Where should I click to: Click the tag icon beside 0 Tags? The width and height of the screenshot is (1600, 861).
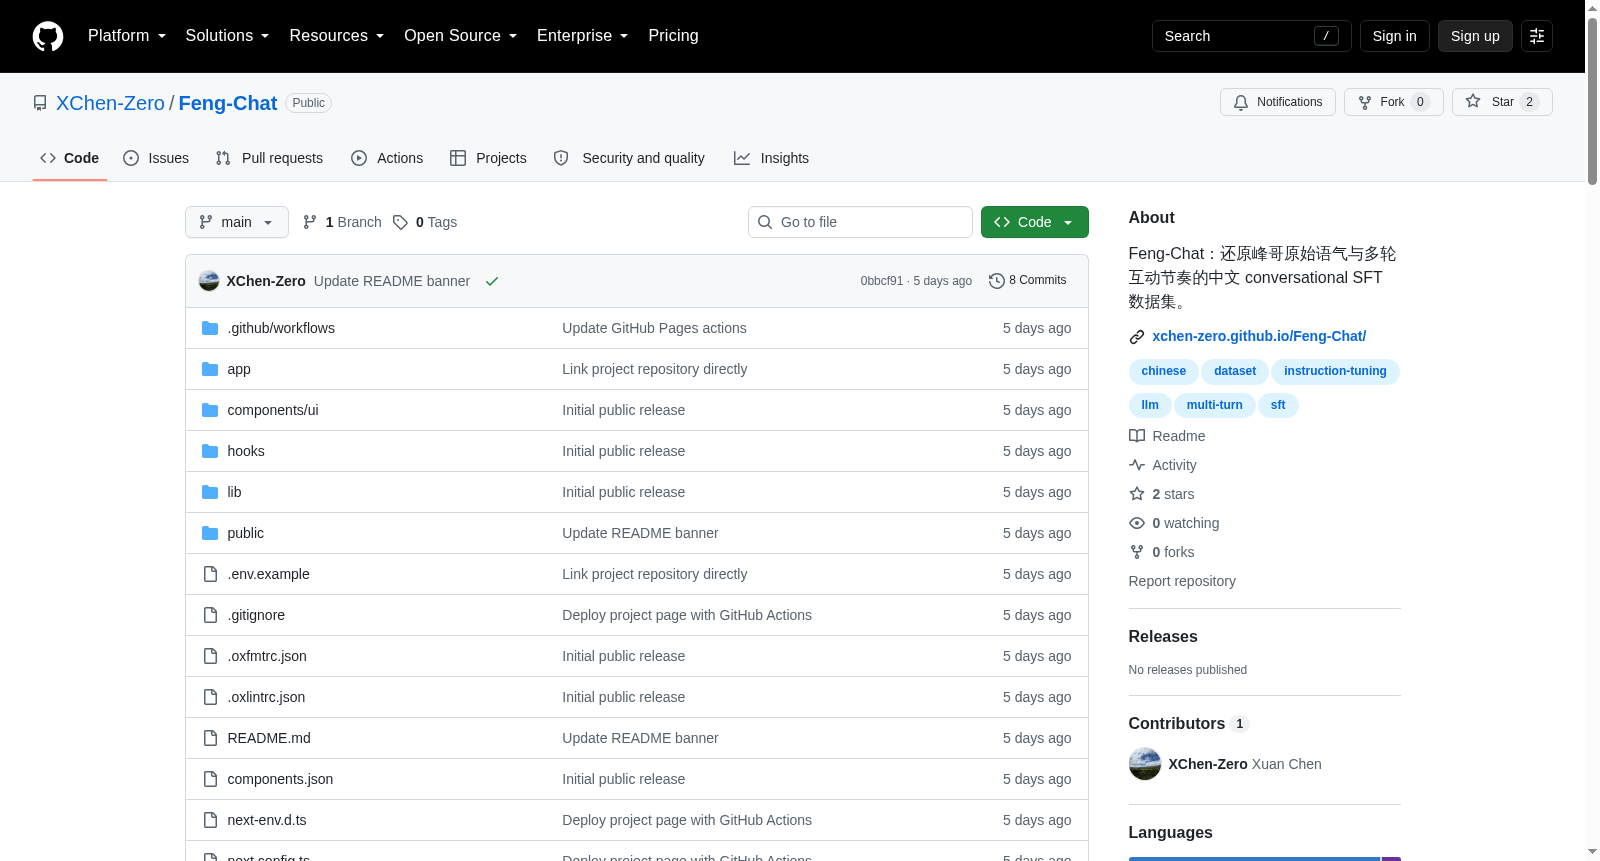coord(400,222)
